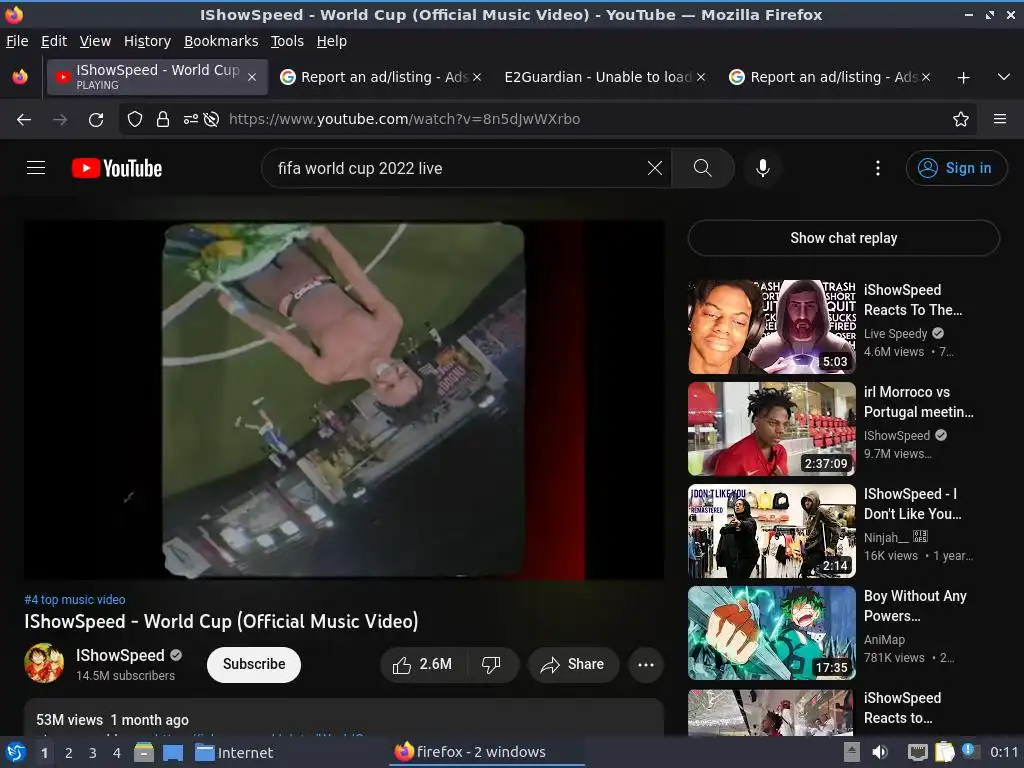The height and width of the screenshot is (768, 1024).
Task: Click the 0:11 taskbar clock
Action: pyautogui.click(x=1004, y=752)
